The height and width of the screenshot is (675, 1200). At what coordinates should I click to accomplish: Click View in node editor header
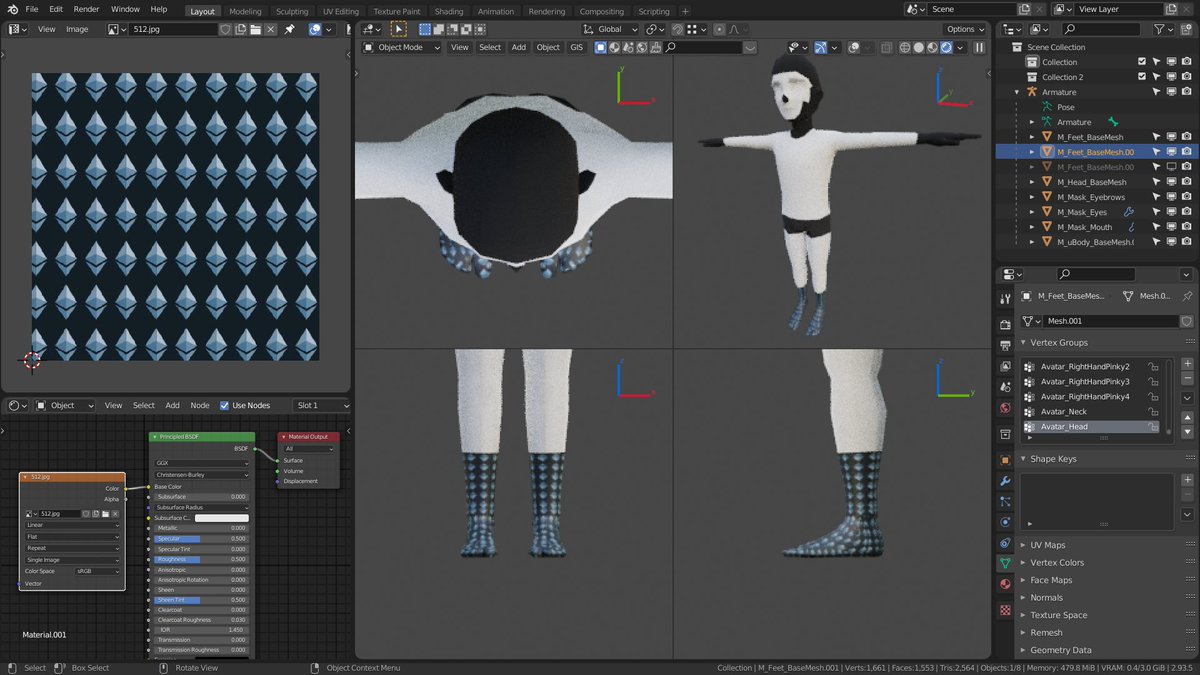(x=114, y=405)
